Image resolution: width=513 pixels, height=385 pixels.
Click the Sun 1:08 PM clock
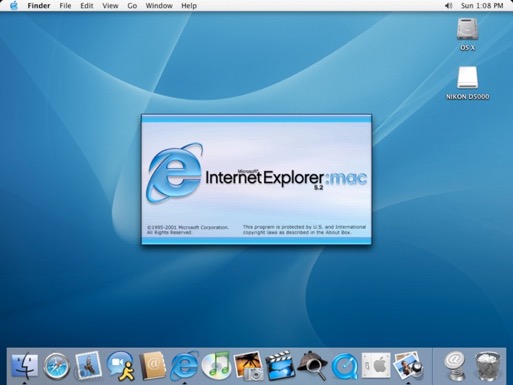[x=482, y=6]
